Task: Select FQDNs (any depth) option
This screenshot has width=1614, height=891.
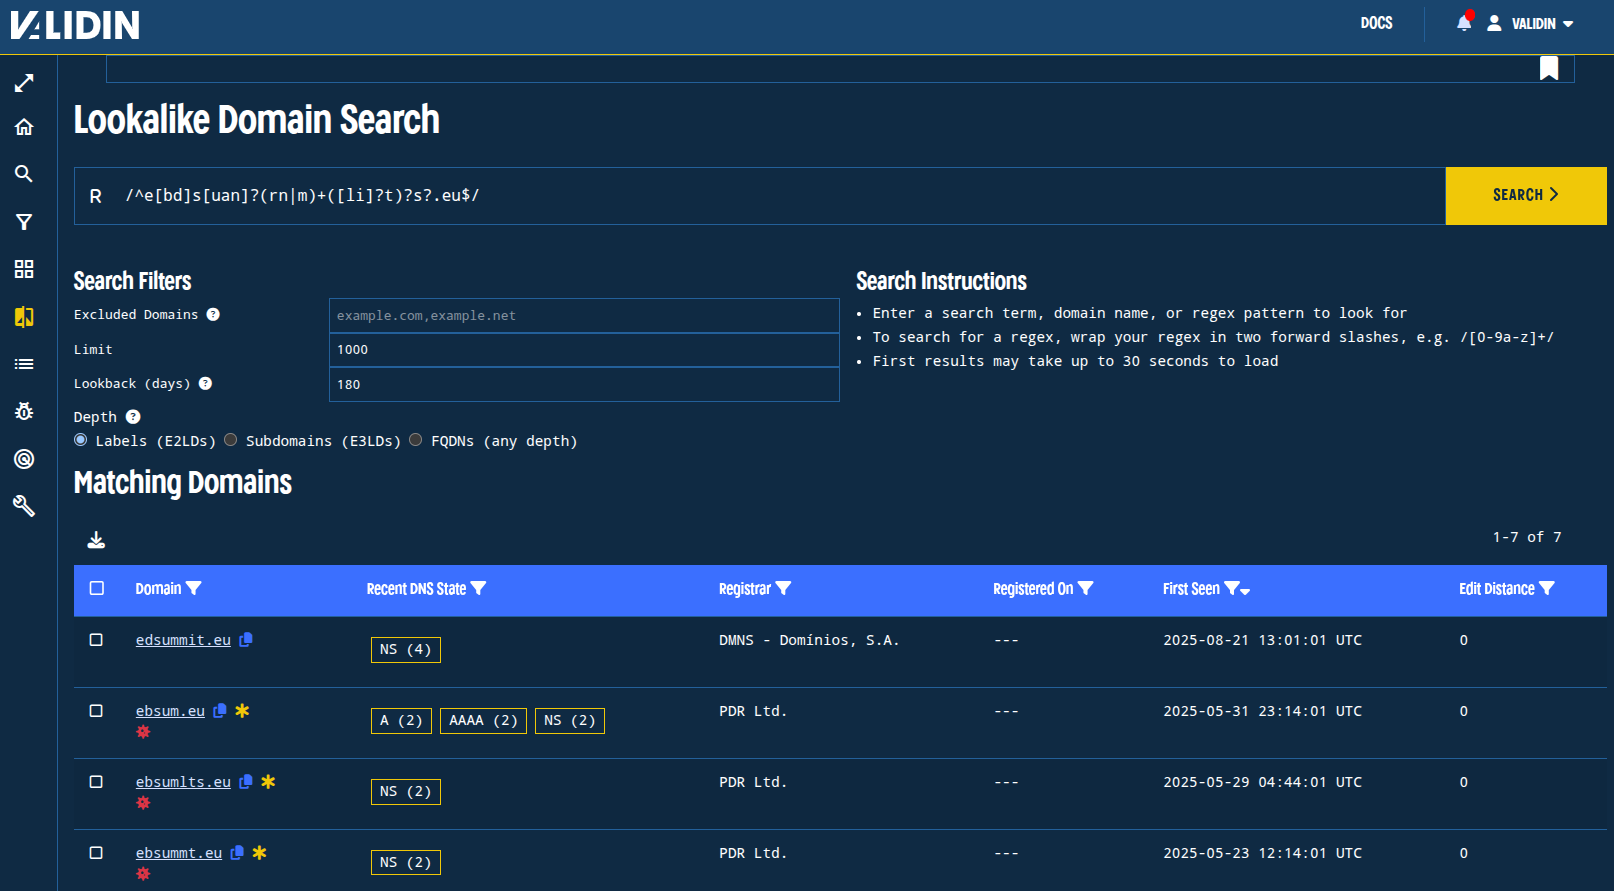Action: (416, 440)
